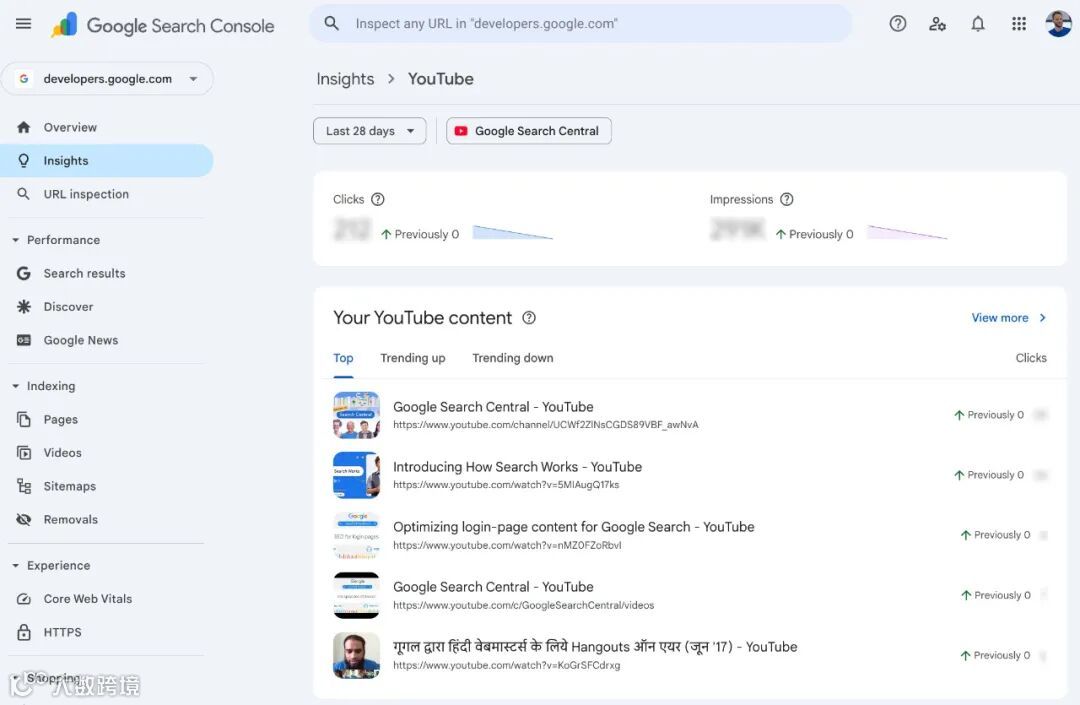This screenshot has height=705, width=1080.
Task: Click the Inspect any URL search field
Action: pyautogui.click(x=581, y=23)
